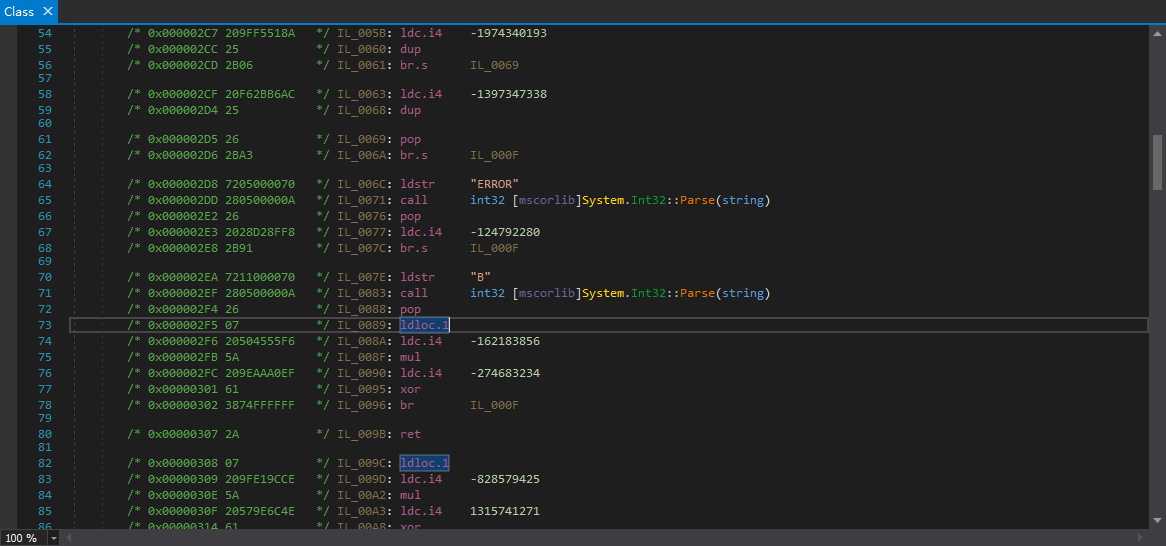Click the vertical scrollbar up arrow
The width and height of the screenshot is (1166, 546).
point(1158,32)
